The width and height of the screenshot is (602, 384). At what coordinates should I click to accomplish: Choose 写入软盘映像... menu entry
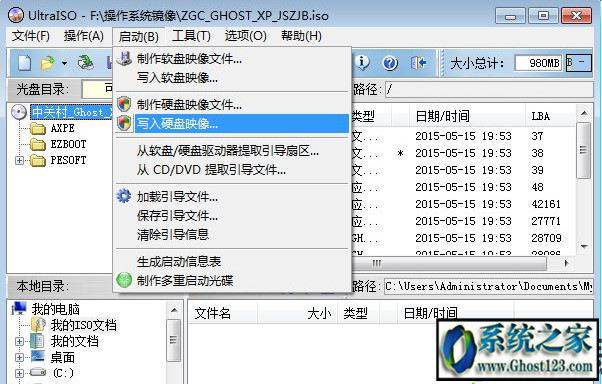point(232,78)
